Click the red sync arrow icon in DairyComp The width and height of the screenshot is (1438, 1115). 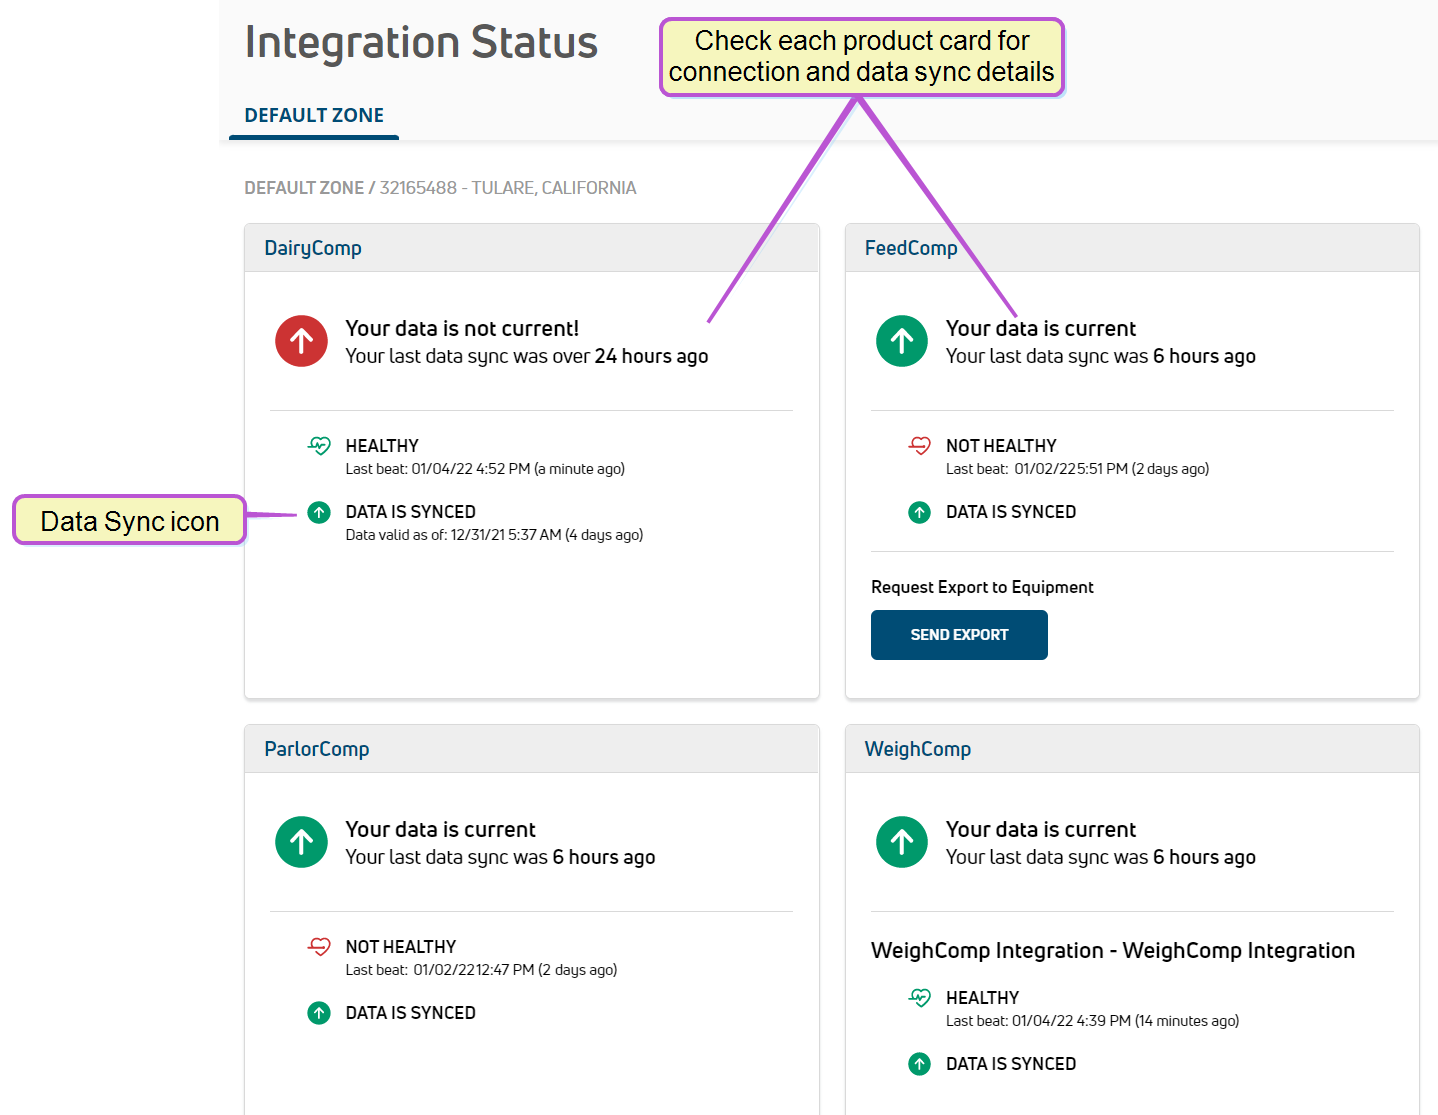click(x=301, y=341)
